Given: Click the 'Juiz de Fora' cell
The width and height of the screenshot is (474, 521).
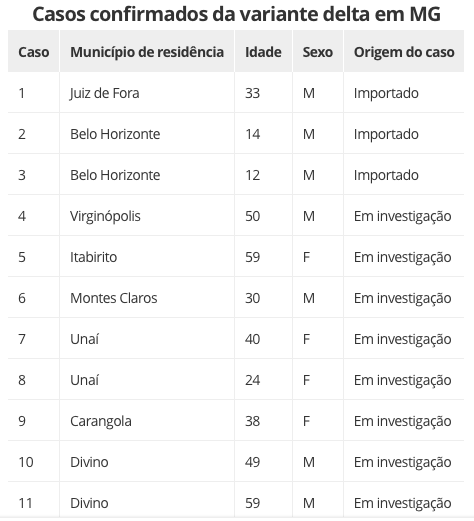Looking at the screenshot, I should pyautogui.click(x=105, y=93).
